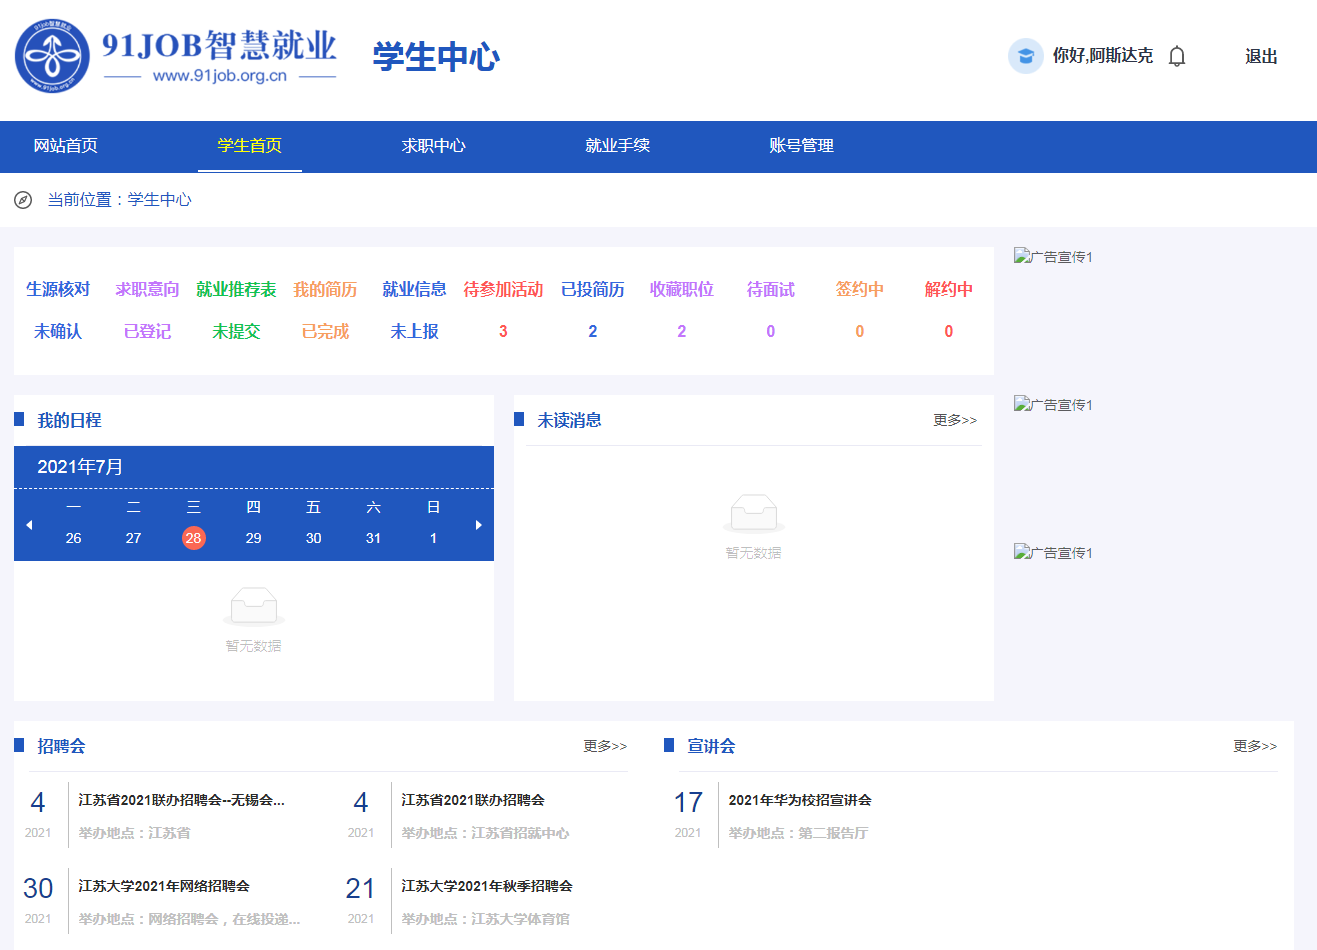The image size is (1317, 950).
Task: Click count 2 under 已投简历
Action: pos(593,331)
